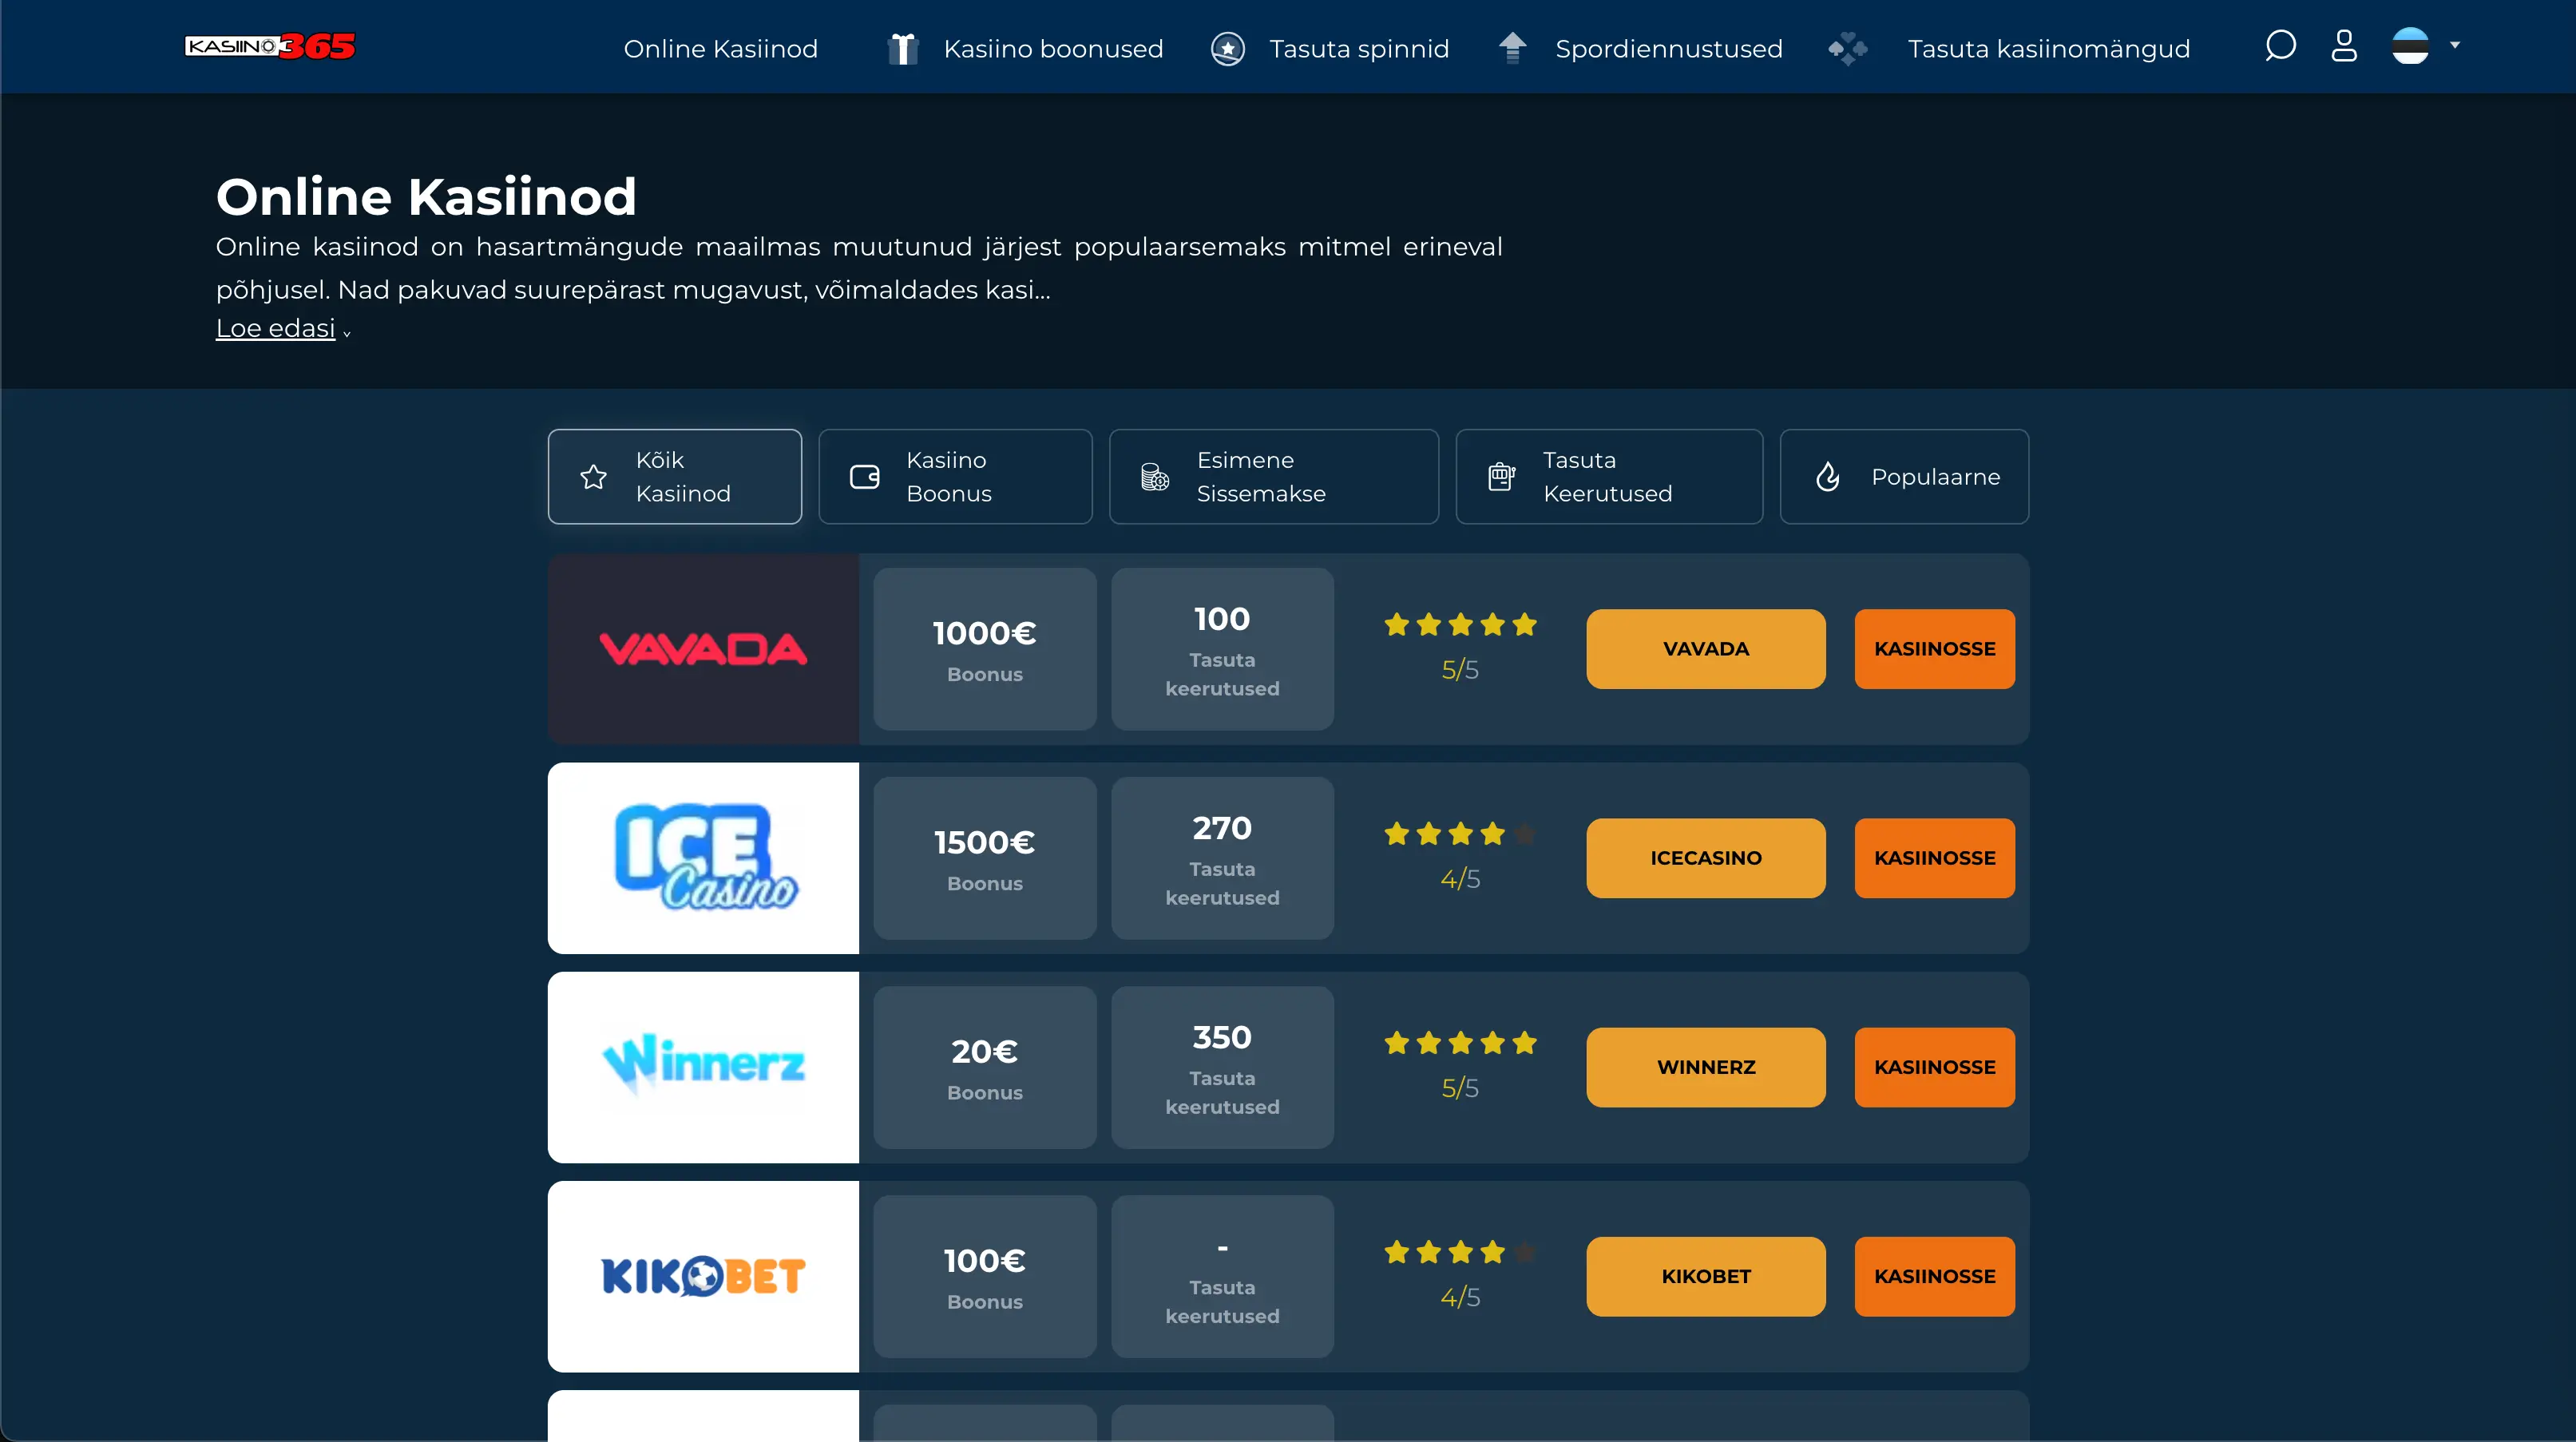Screen dimensions: 2576x1442
Task: Open Online Kasiinod menu item
Action: 721,48
